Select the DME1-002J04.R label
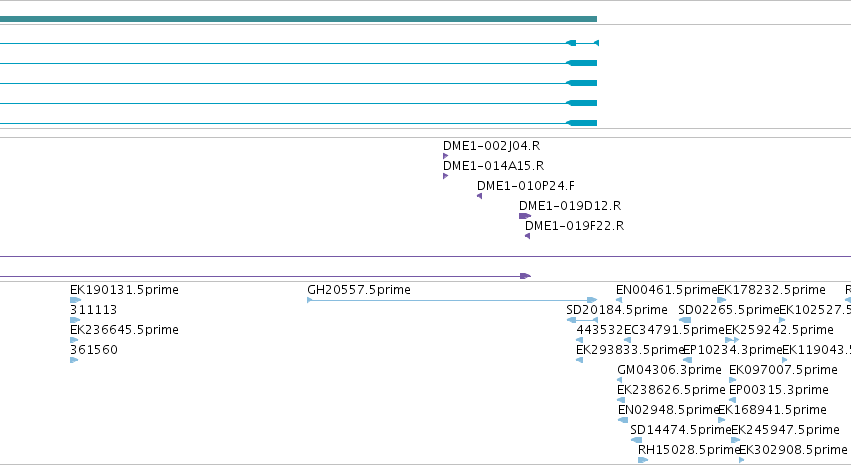This screenshot has height=465, width=851. pos(491,146)
